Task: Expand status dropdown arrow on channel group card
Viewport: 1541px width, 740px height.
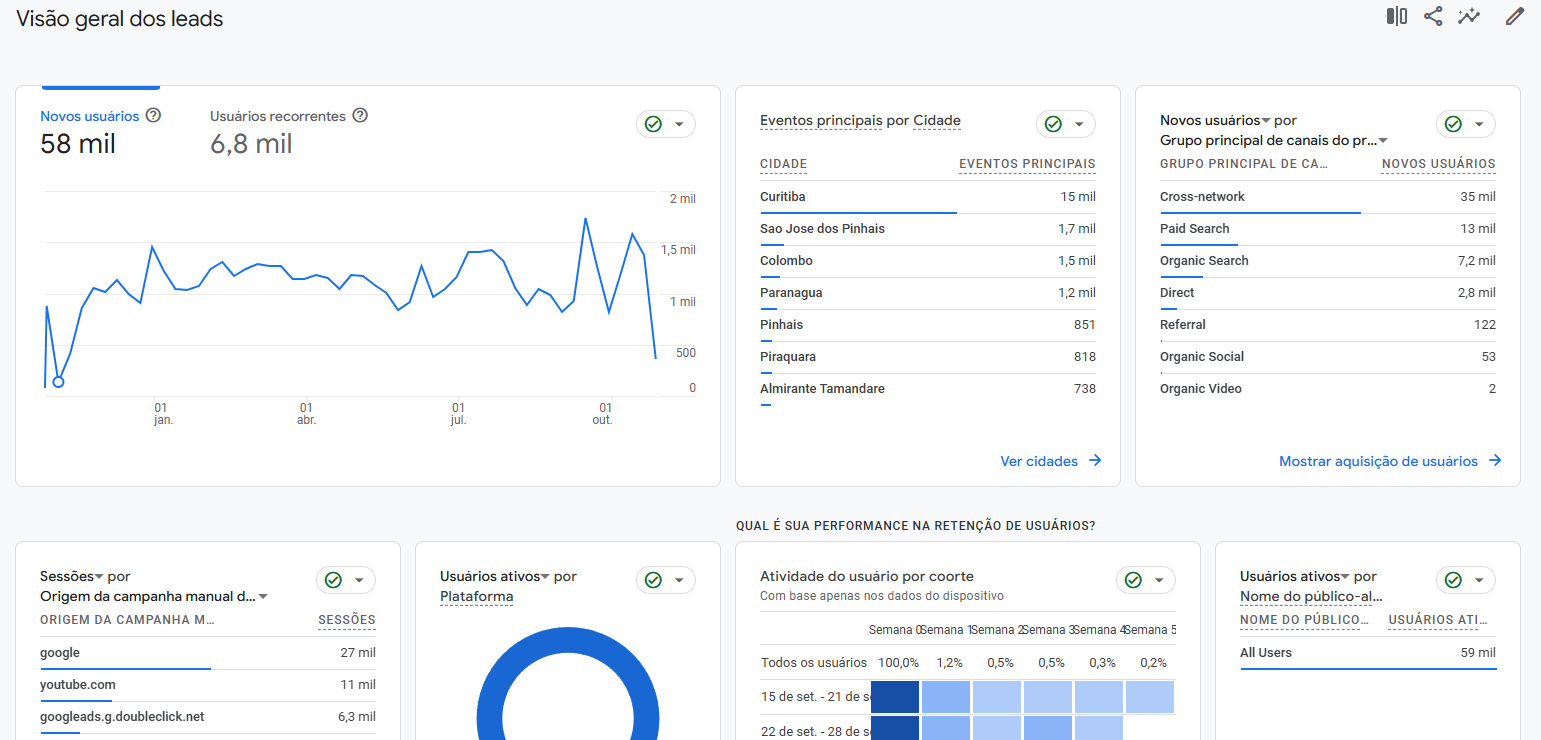Action: [1479, 124]
